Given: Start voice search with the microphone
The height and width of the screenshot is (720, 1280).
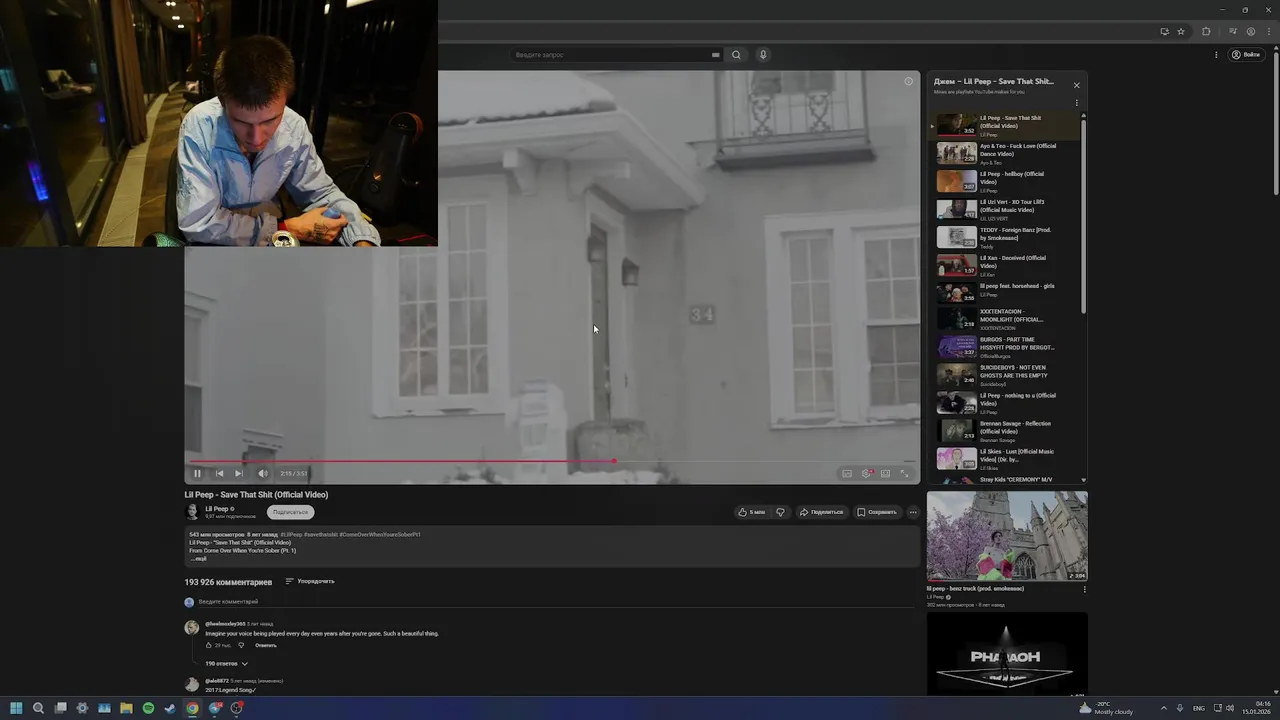Looking at the screenshot, I should point(763,55).
